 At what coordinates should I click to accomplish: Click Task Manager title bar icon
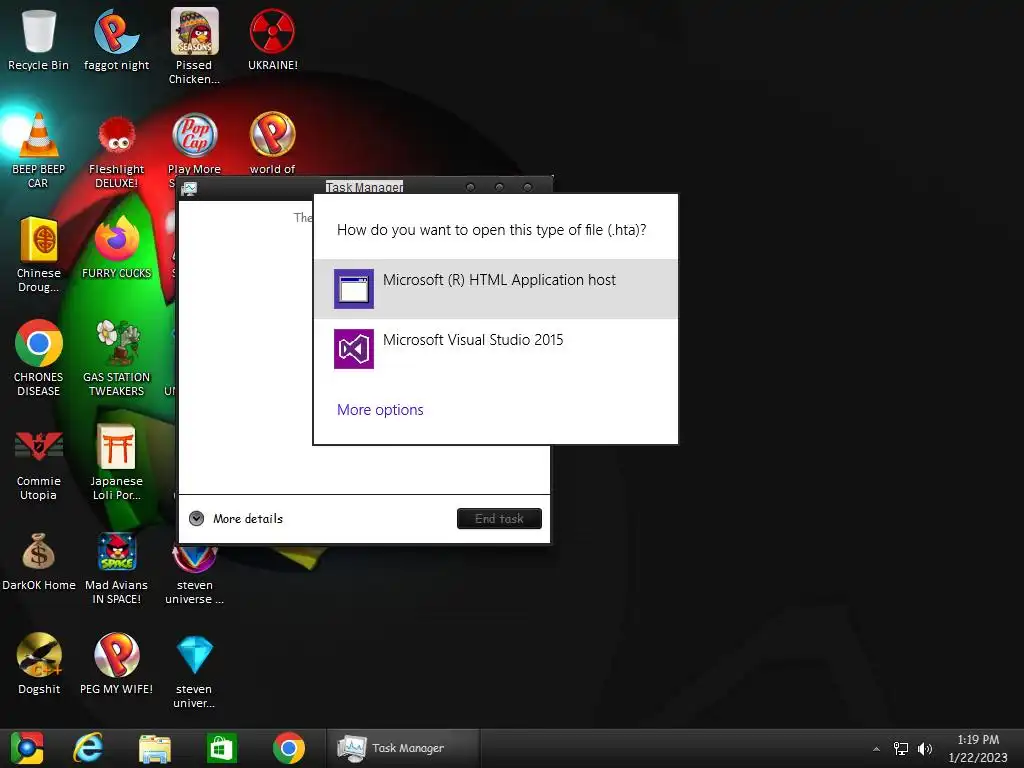coord(189,188)
